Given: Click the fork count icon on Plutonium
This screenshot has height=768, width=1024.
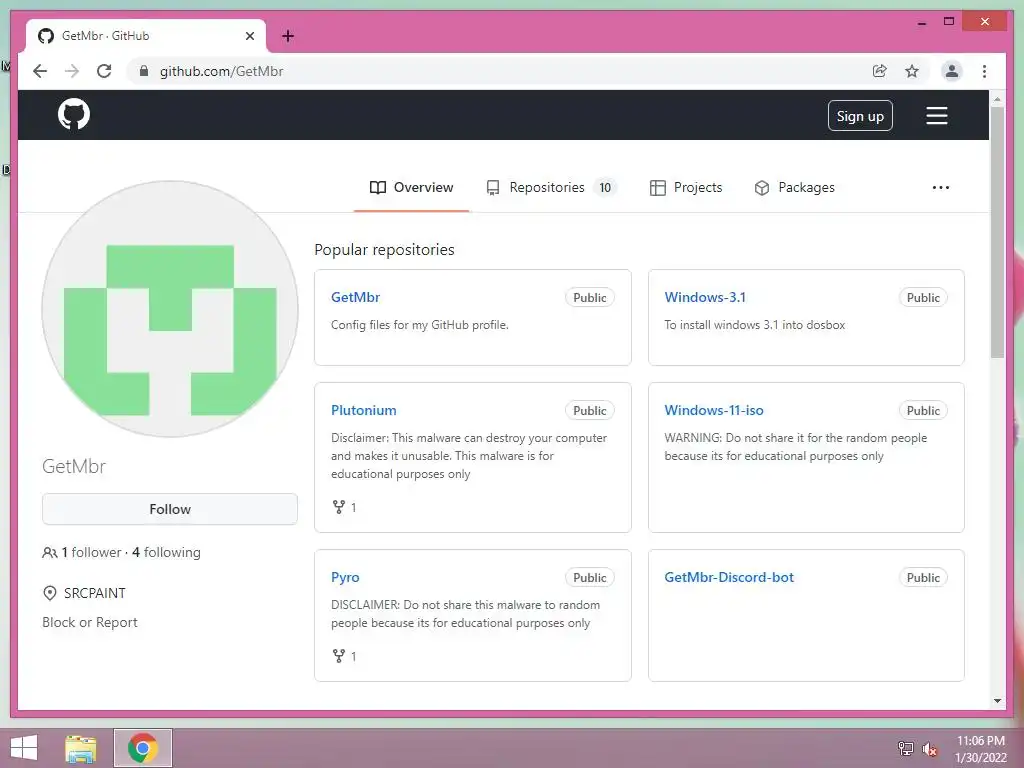Looking at the screenshot, I should coord(338,507).
